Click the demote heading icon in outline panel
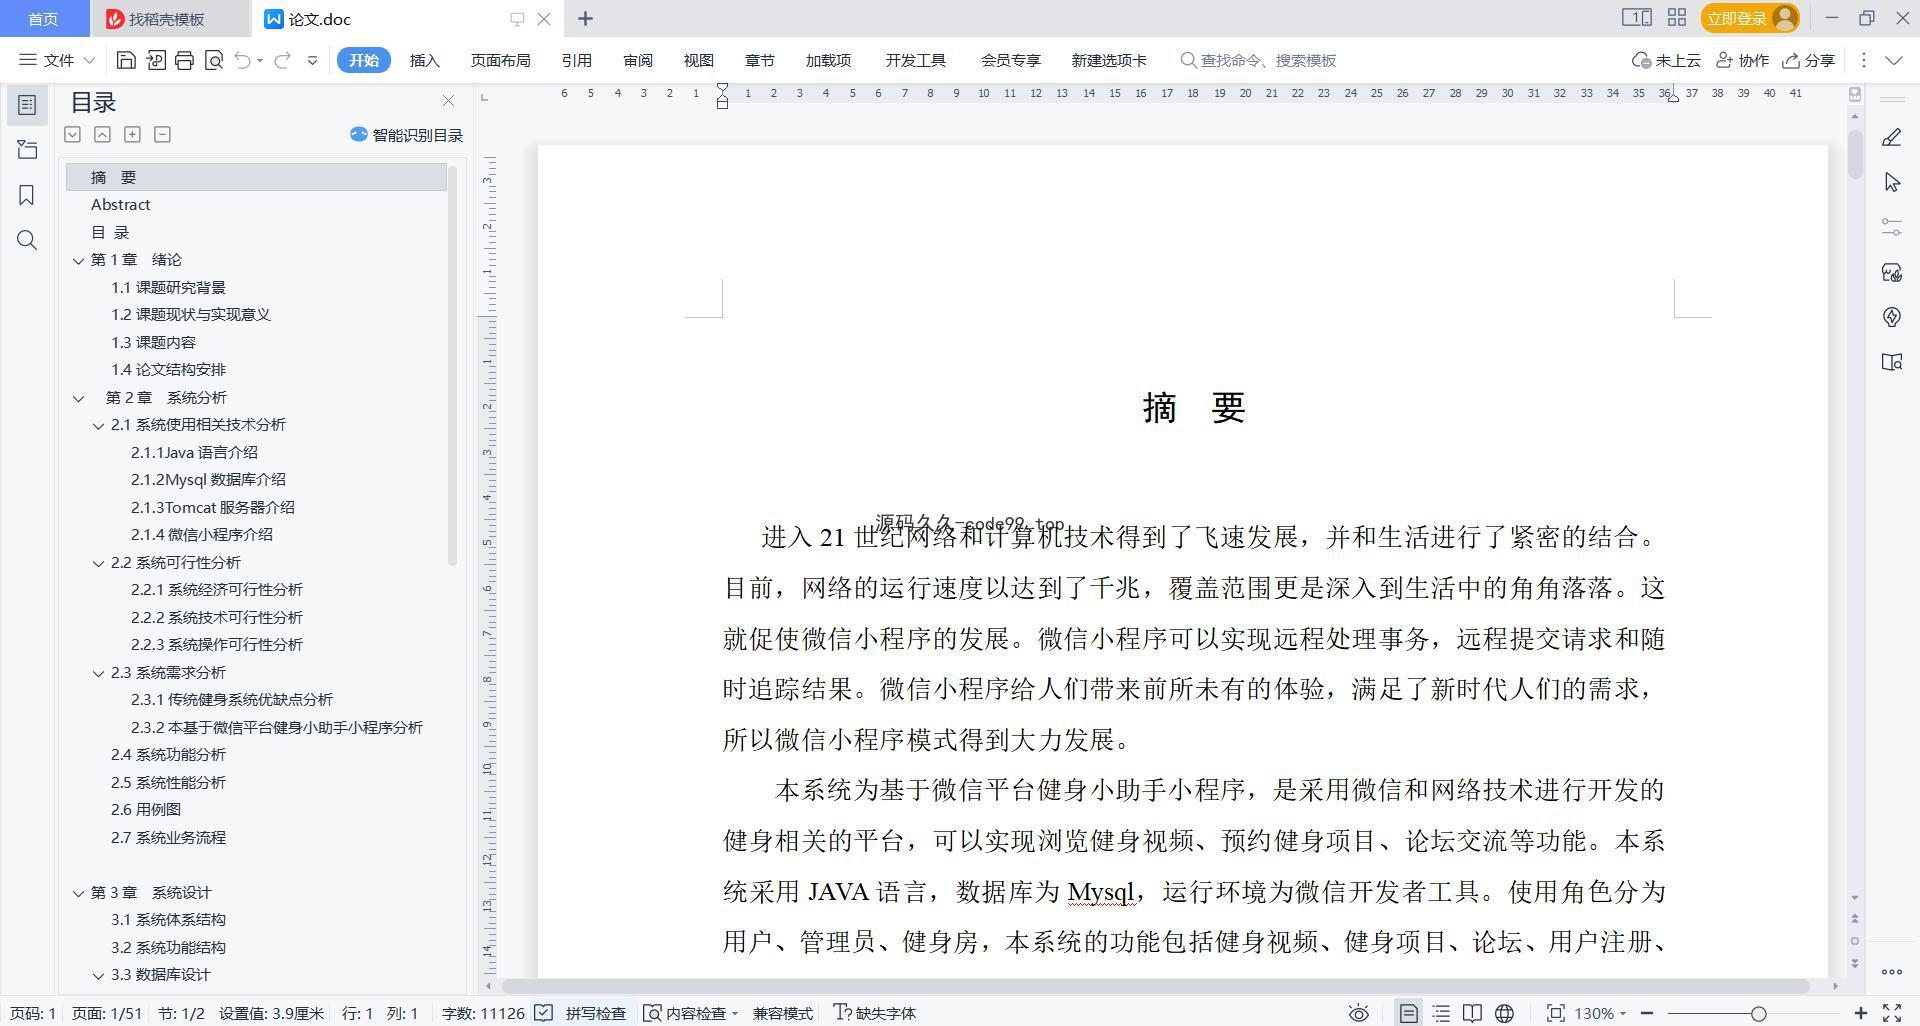This screenshot has width=1920, height=1026. (102, 134)
